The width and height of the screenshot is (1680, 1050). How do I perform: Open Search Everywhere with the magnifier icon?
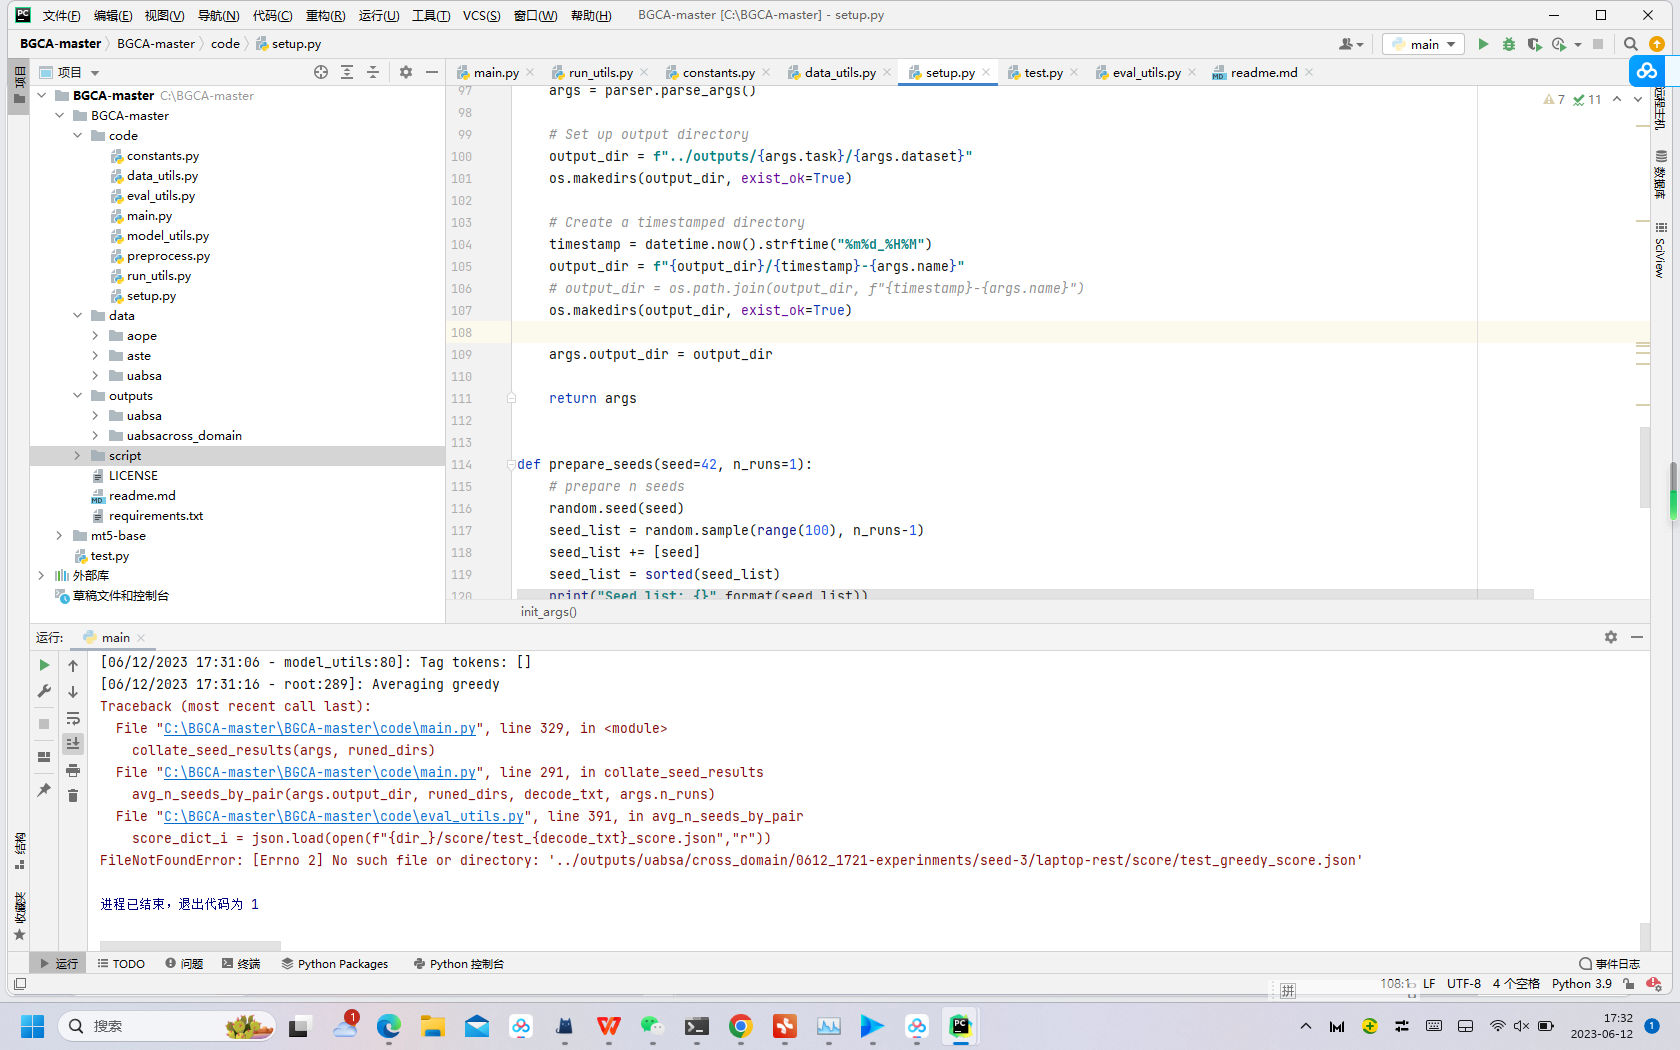click(1630, 44)
